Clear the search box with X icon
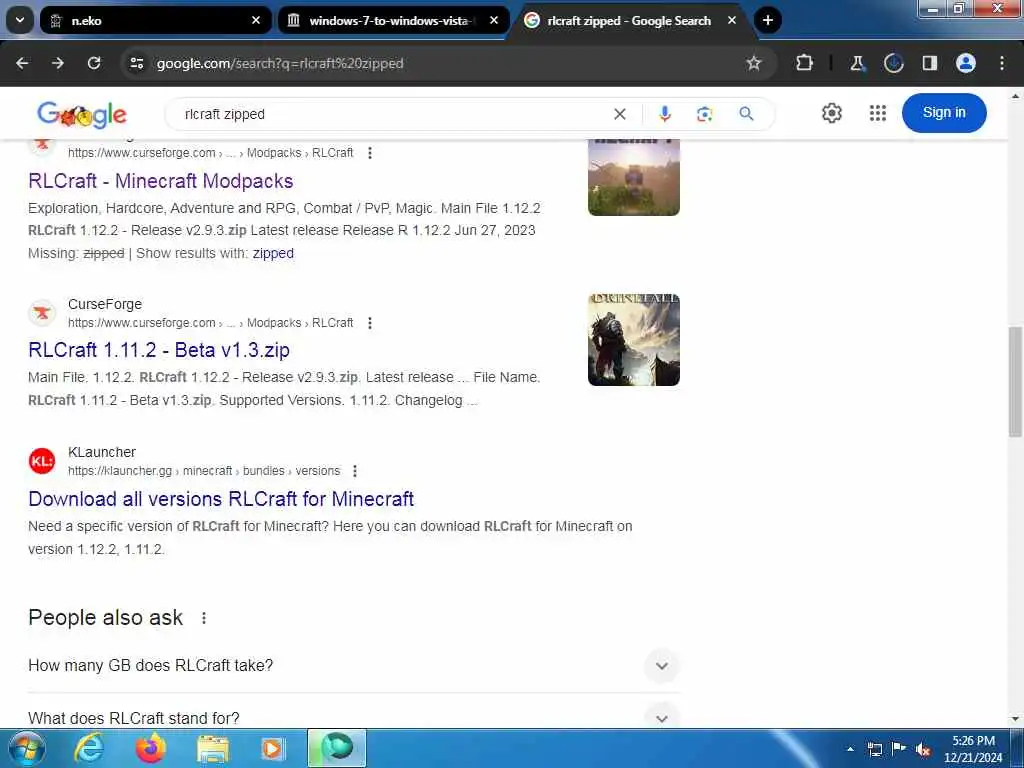Viewport: 1024px width, 768px height. point(620,114)
